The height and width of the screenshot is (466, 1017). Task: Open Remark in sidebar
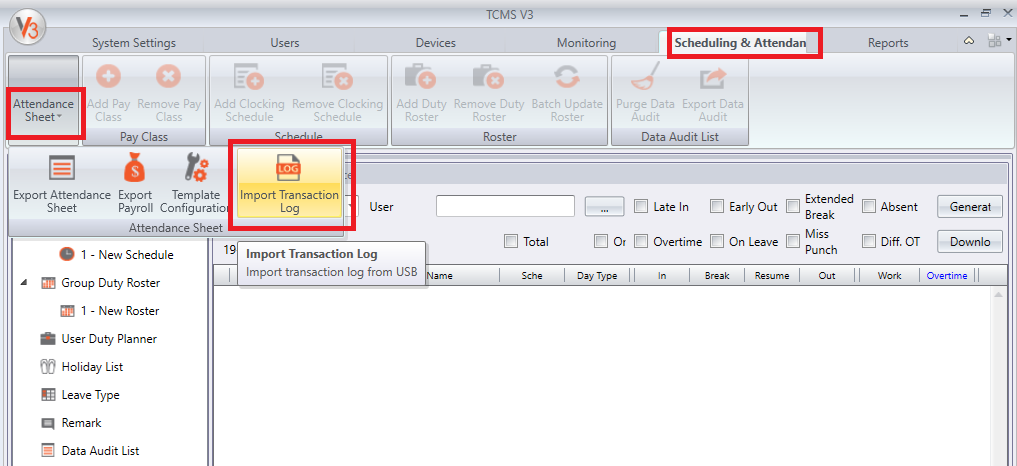coord(71,423)
